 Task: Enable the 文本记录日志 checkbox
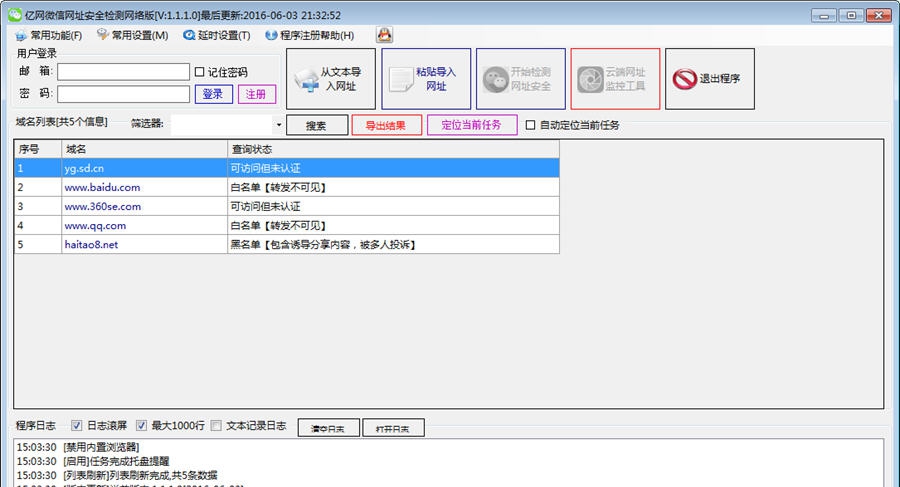[216, 426]
